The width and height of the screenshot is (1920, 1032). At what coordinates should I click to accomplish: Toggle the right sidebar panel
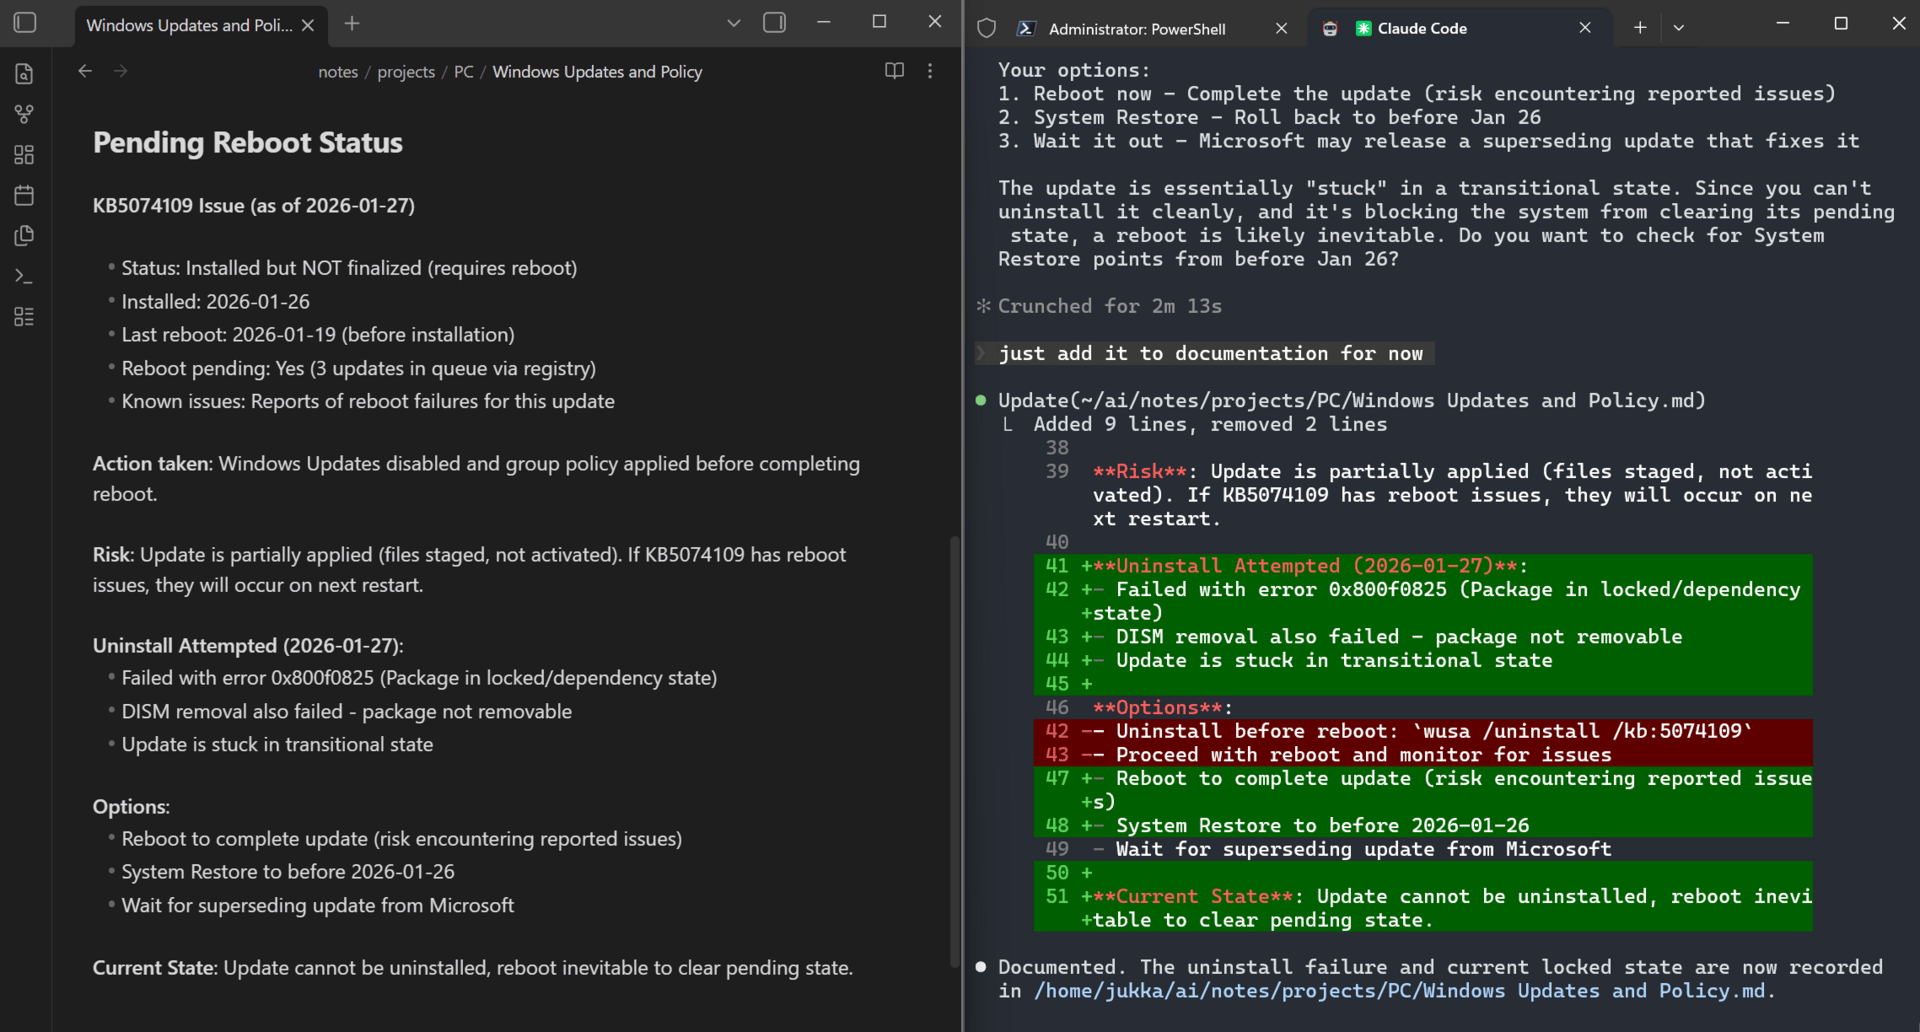[774, 23]
